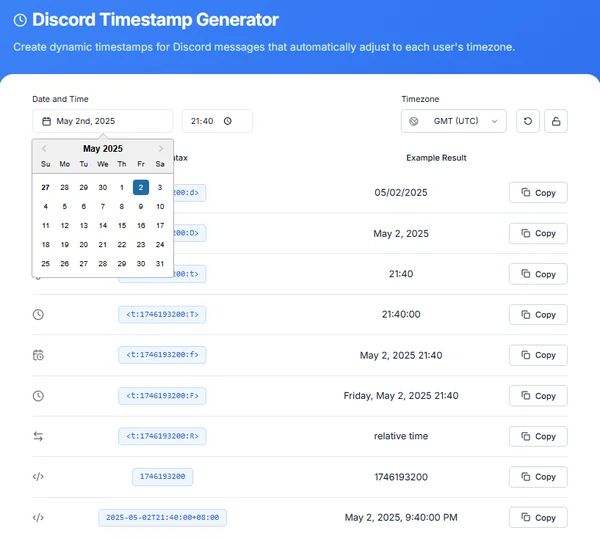
Task: Click the 05/02/2025 example result
Action: 401,192
